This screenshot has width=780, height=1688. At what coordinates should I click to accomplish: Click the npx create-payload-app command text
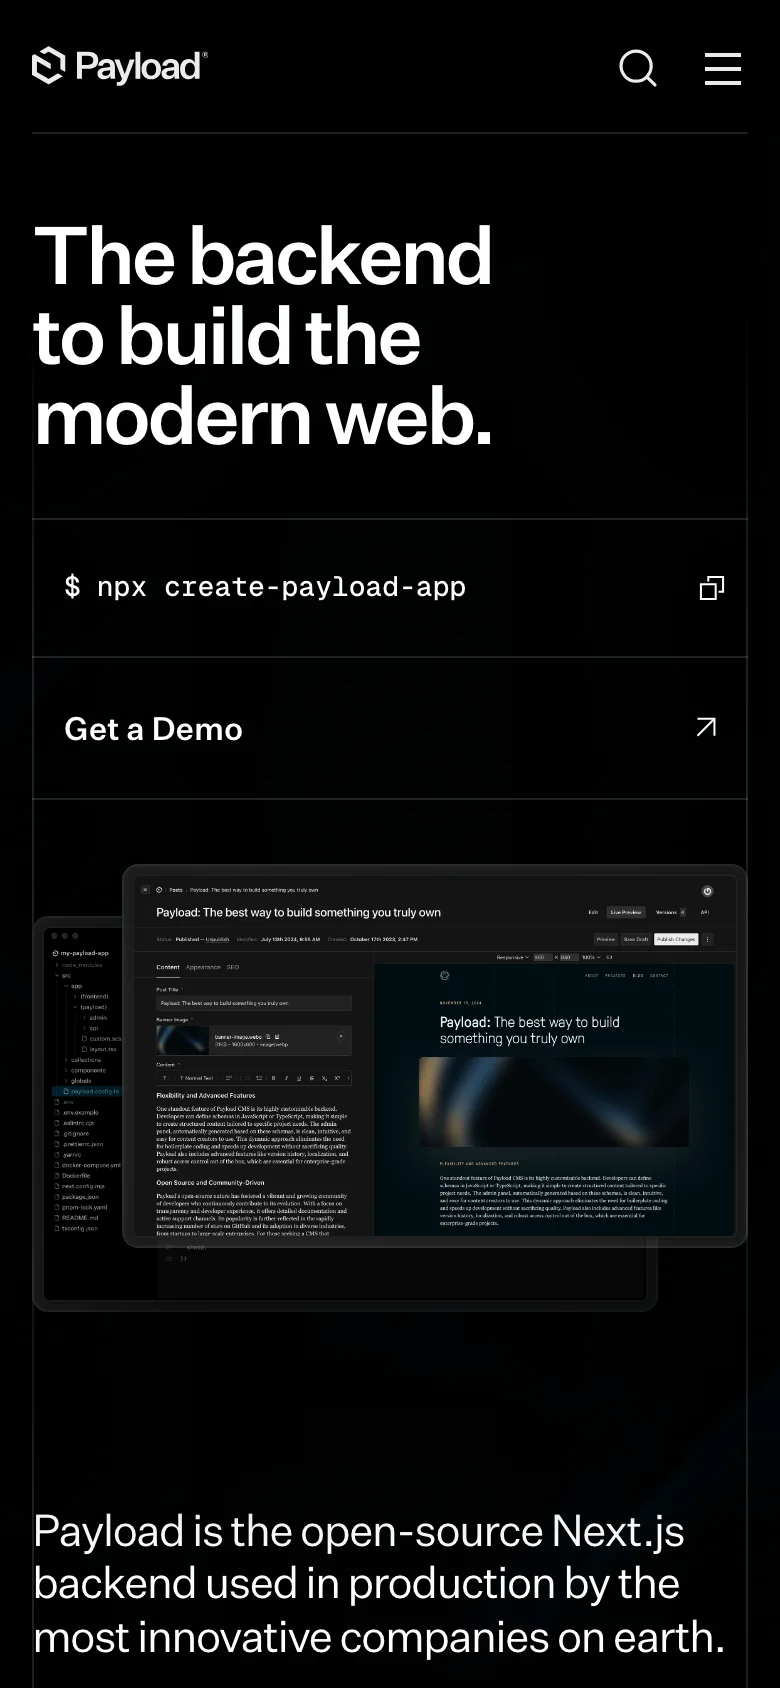pyautogui.click(x=265, y=587)
